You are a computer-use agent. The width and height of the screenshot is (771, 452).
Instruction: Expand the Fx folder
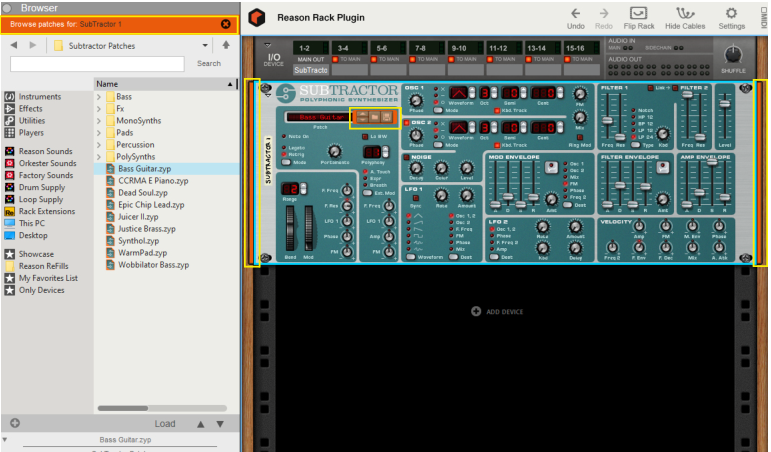click(99, 109)
